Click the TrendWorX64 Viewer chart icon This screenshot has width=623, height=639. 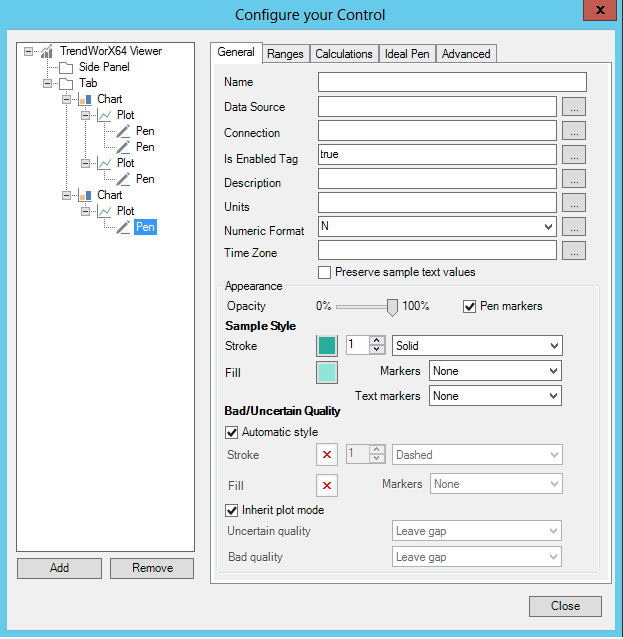tap(46, 51)
